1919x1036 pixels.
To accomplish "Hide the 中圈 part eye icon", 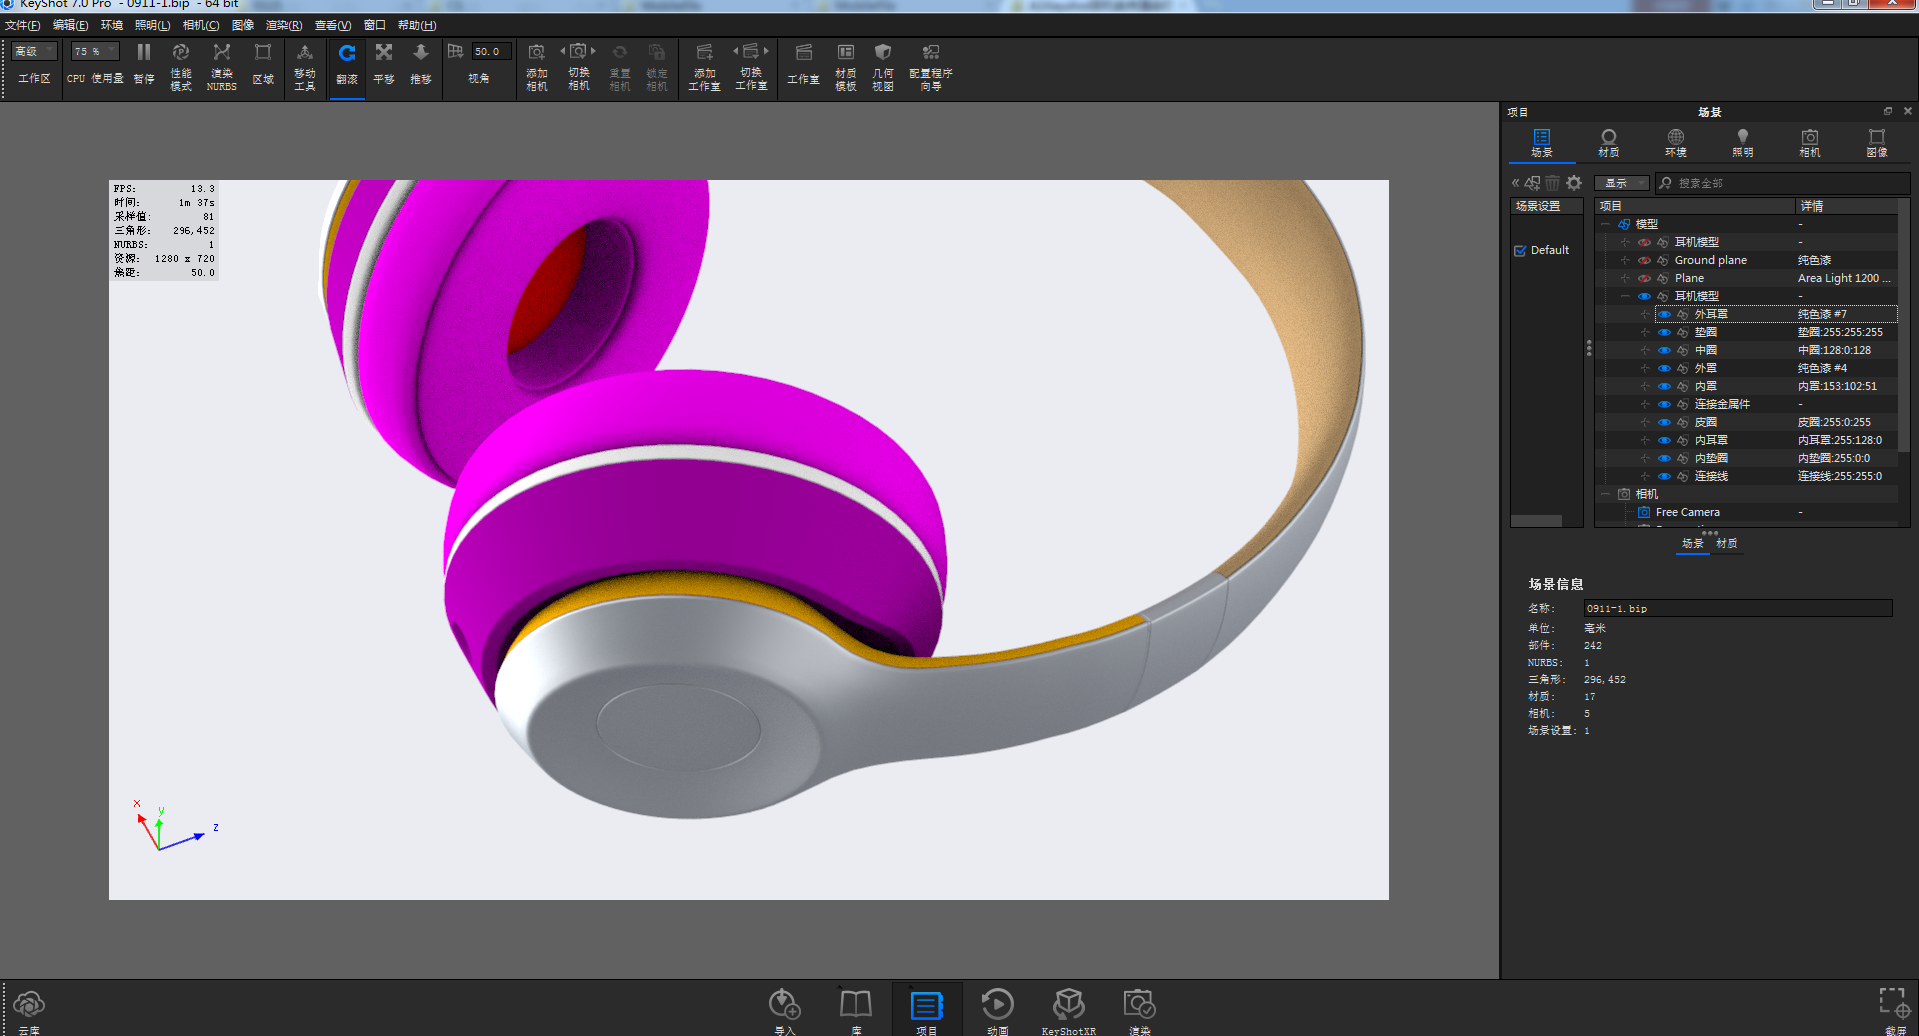I will point(1664,350).
